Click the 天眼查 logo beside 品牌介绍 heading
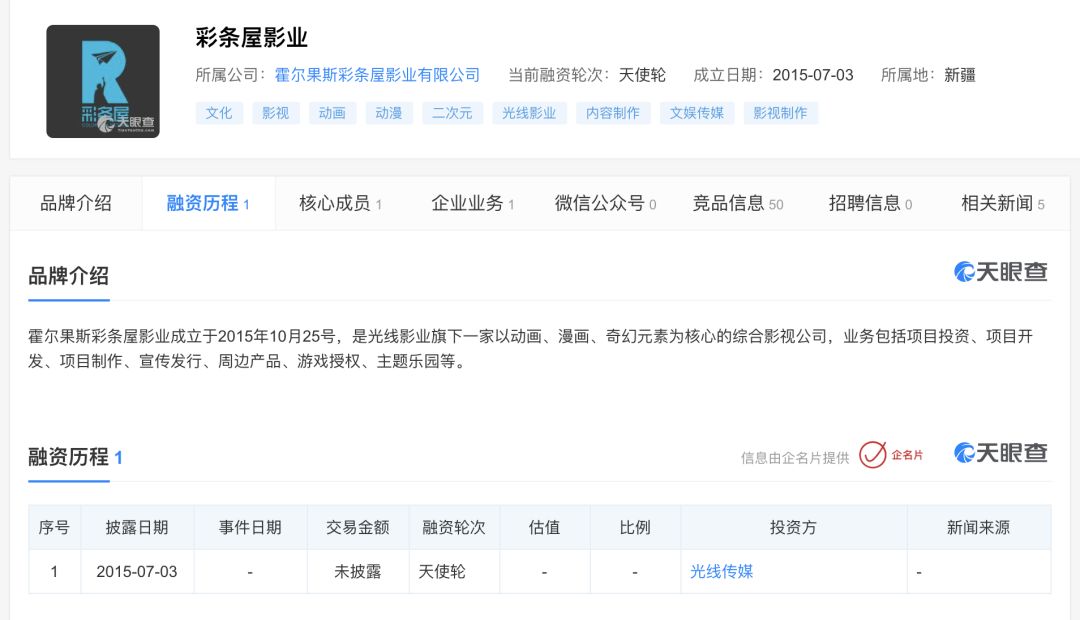 [1001, 272]
